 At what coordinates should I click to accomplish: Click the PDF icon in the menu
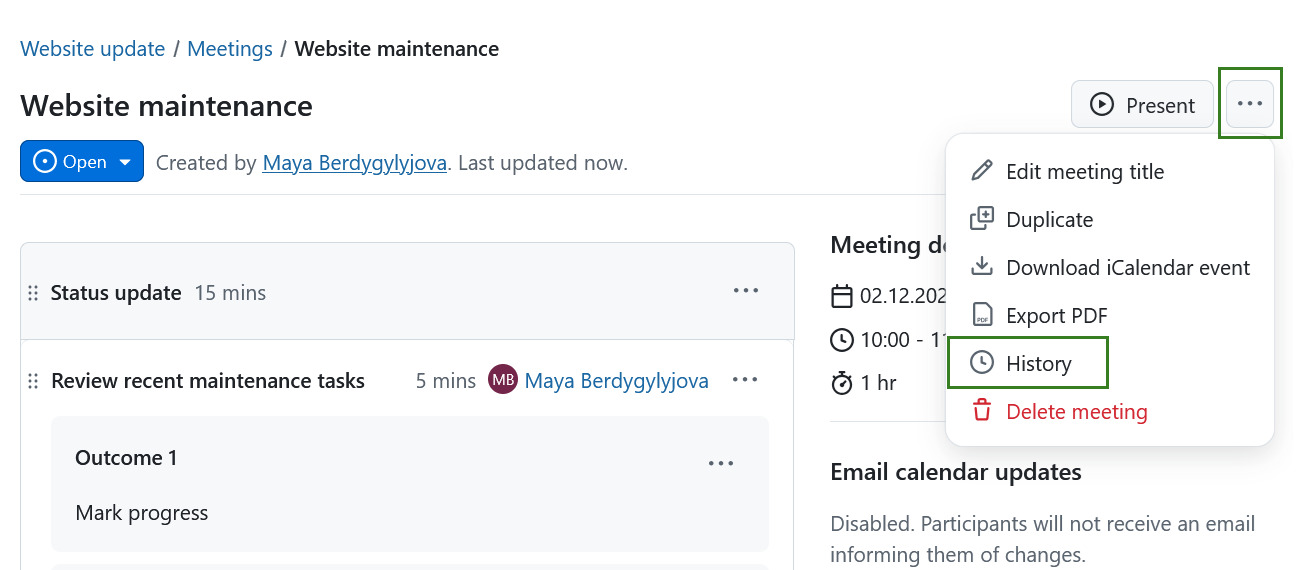coord(982,315)
